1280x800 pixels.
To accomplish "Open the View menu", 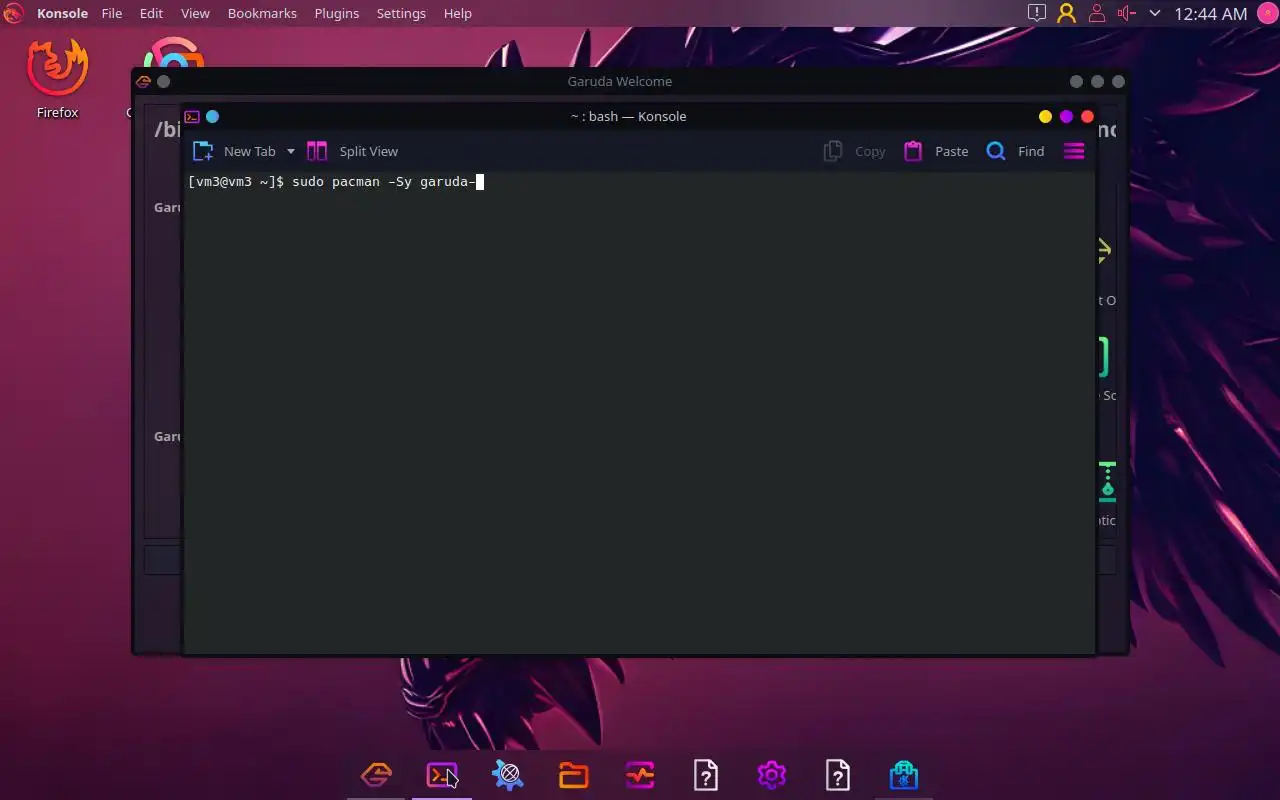I will [x=195, y=13].
